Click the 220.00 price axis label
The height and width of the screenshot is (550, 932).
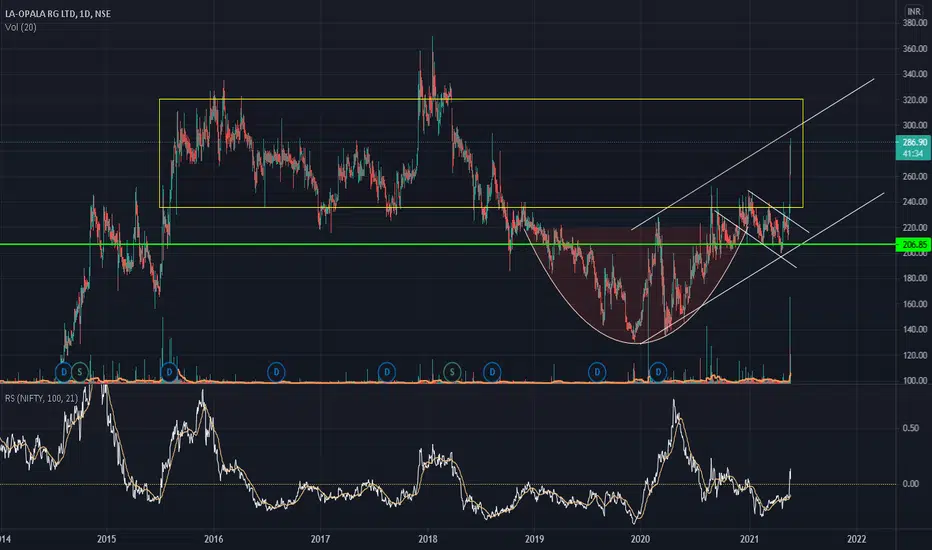coord(915,227)
